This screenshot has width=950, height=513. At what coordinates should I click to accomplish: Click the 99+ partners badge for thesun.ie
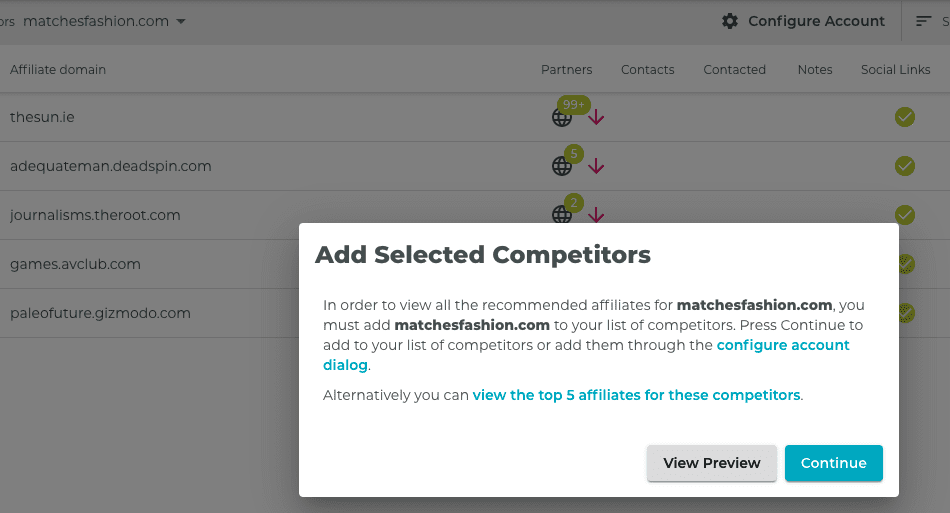574,104
